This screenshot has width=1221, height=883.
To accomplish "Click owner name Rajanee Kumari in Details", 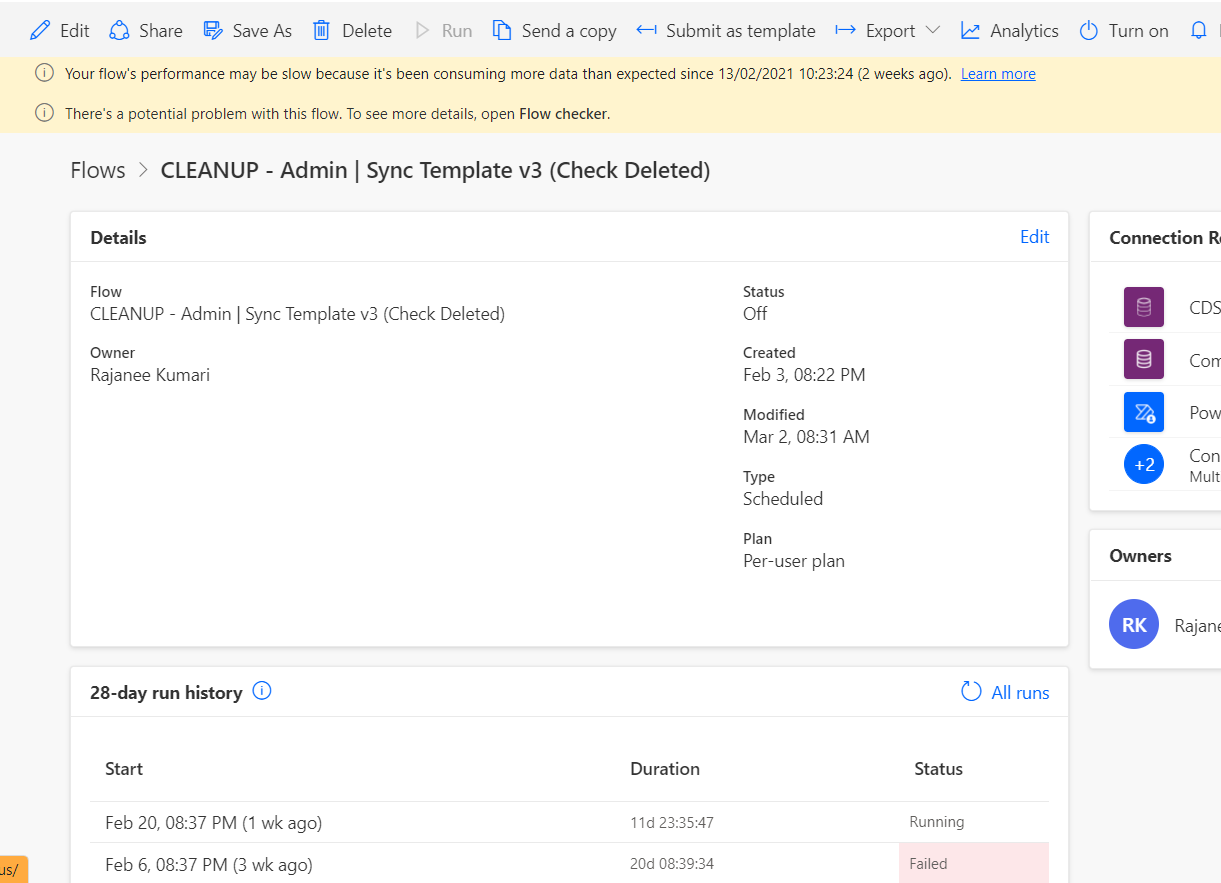I will click(x=150, y=375).
